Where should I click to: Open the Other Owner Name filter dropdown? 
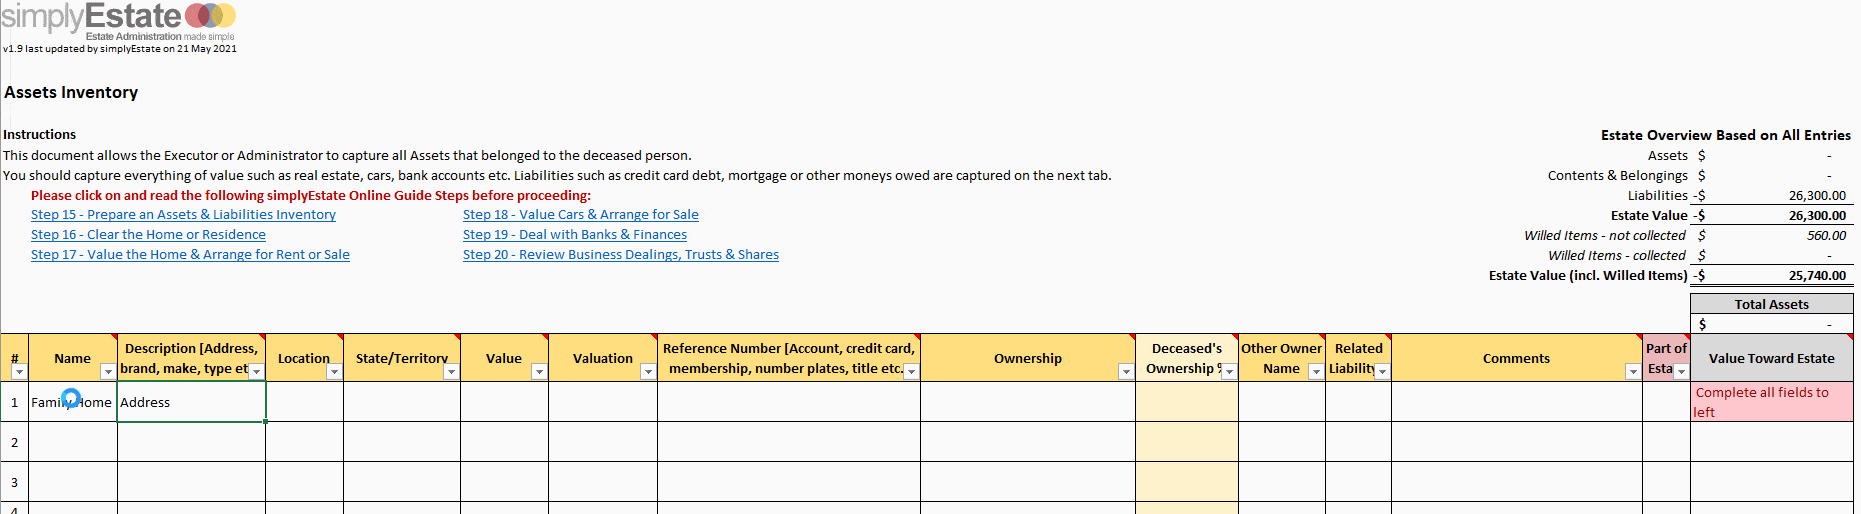click(1317, 372)
